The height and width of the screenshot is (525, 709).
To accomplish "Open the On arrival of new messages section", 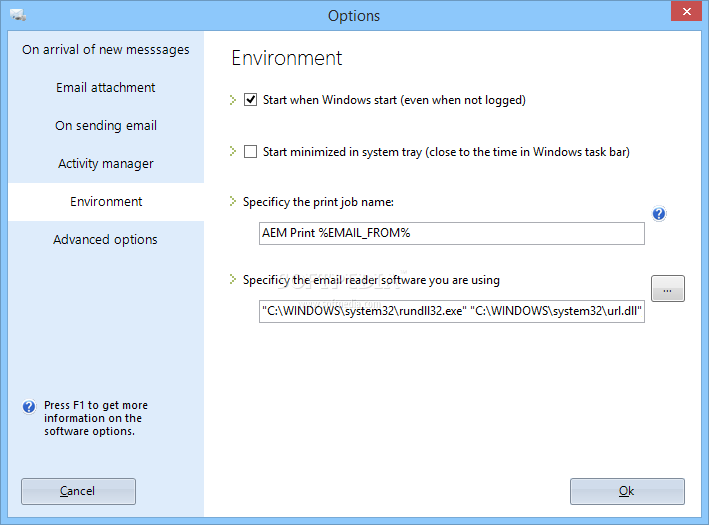I will (106, 50).
